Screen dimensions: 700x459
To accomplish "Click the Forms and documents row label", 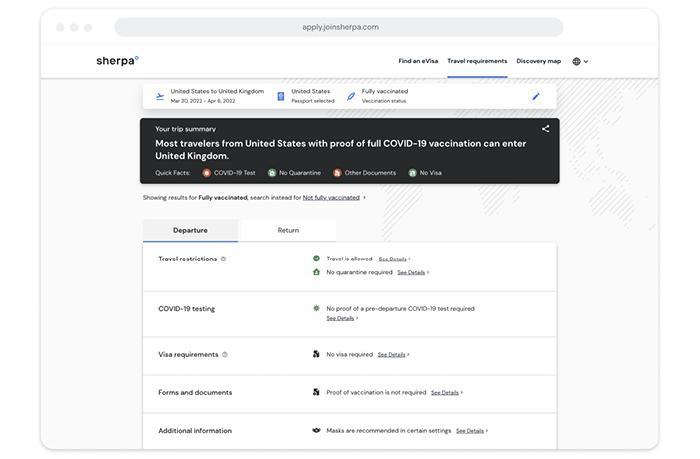I will [195, 392].
